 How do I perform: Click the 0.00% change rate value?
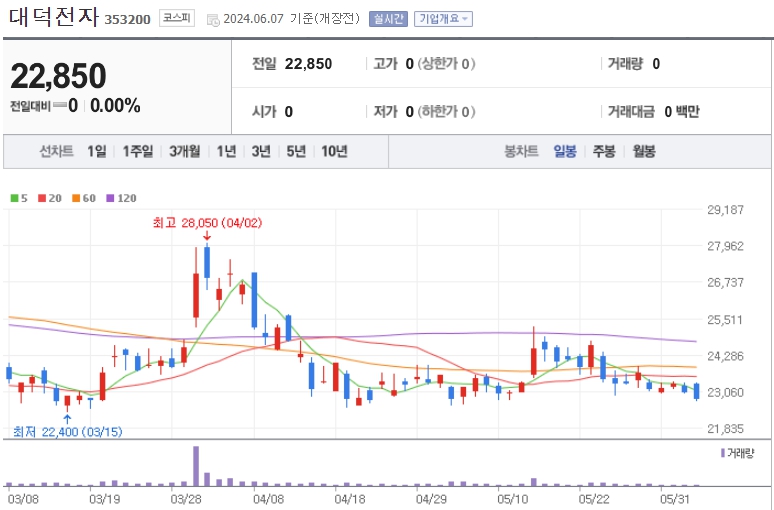click(115, 106)
